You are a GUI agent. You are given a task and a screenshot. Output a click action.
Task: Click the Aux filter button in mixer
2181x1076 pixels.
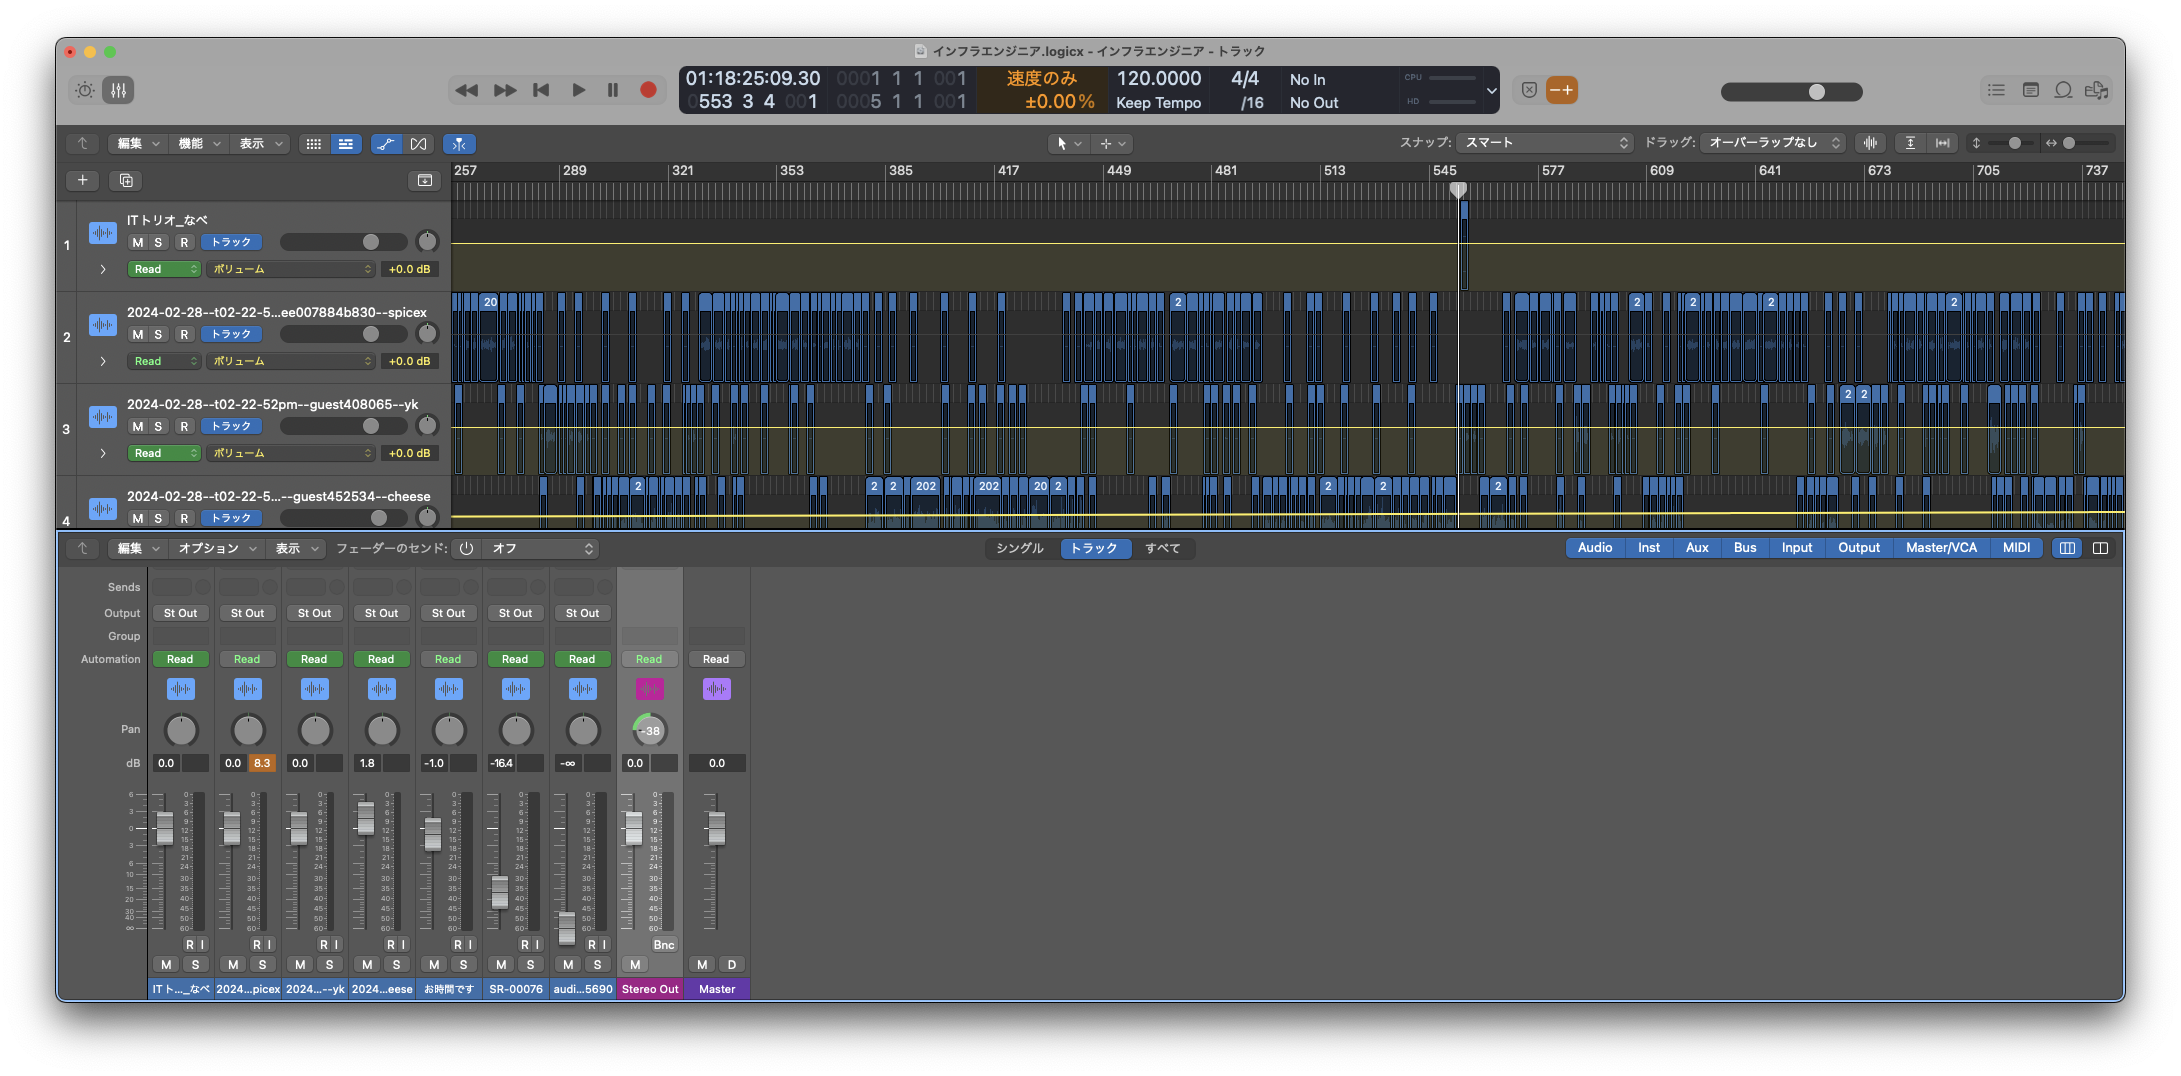[x=1697, y=548]
